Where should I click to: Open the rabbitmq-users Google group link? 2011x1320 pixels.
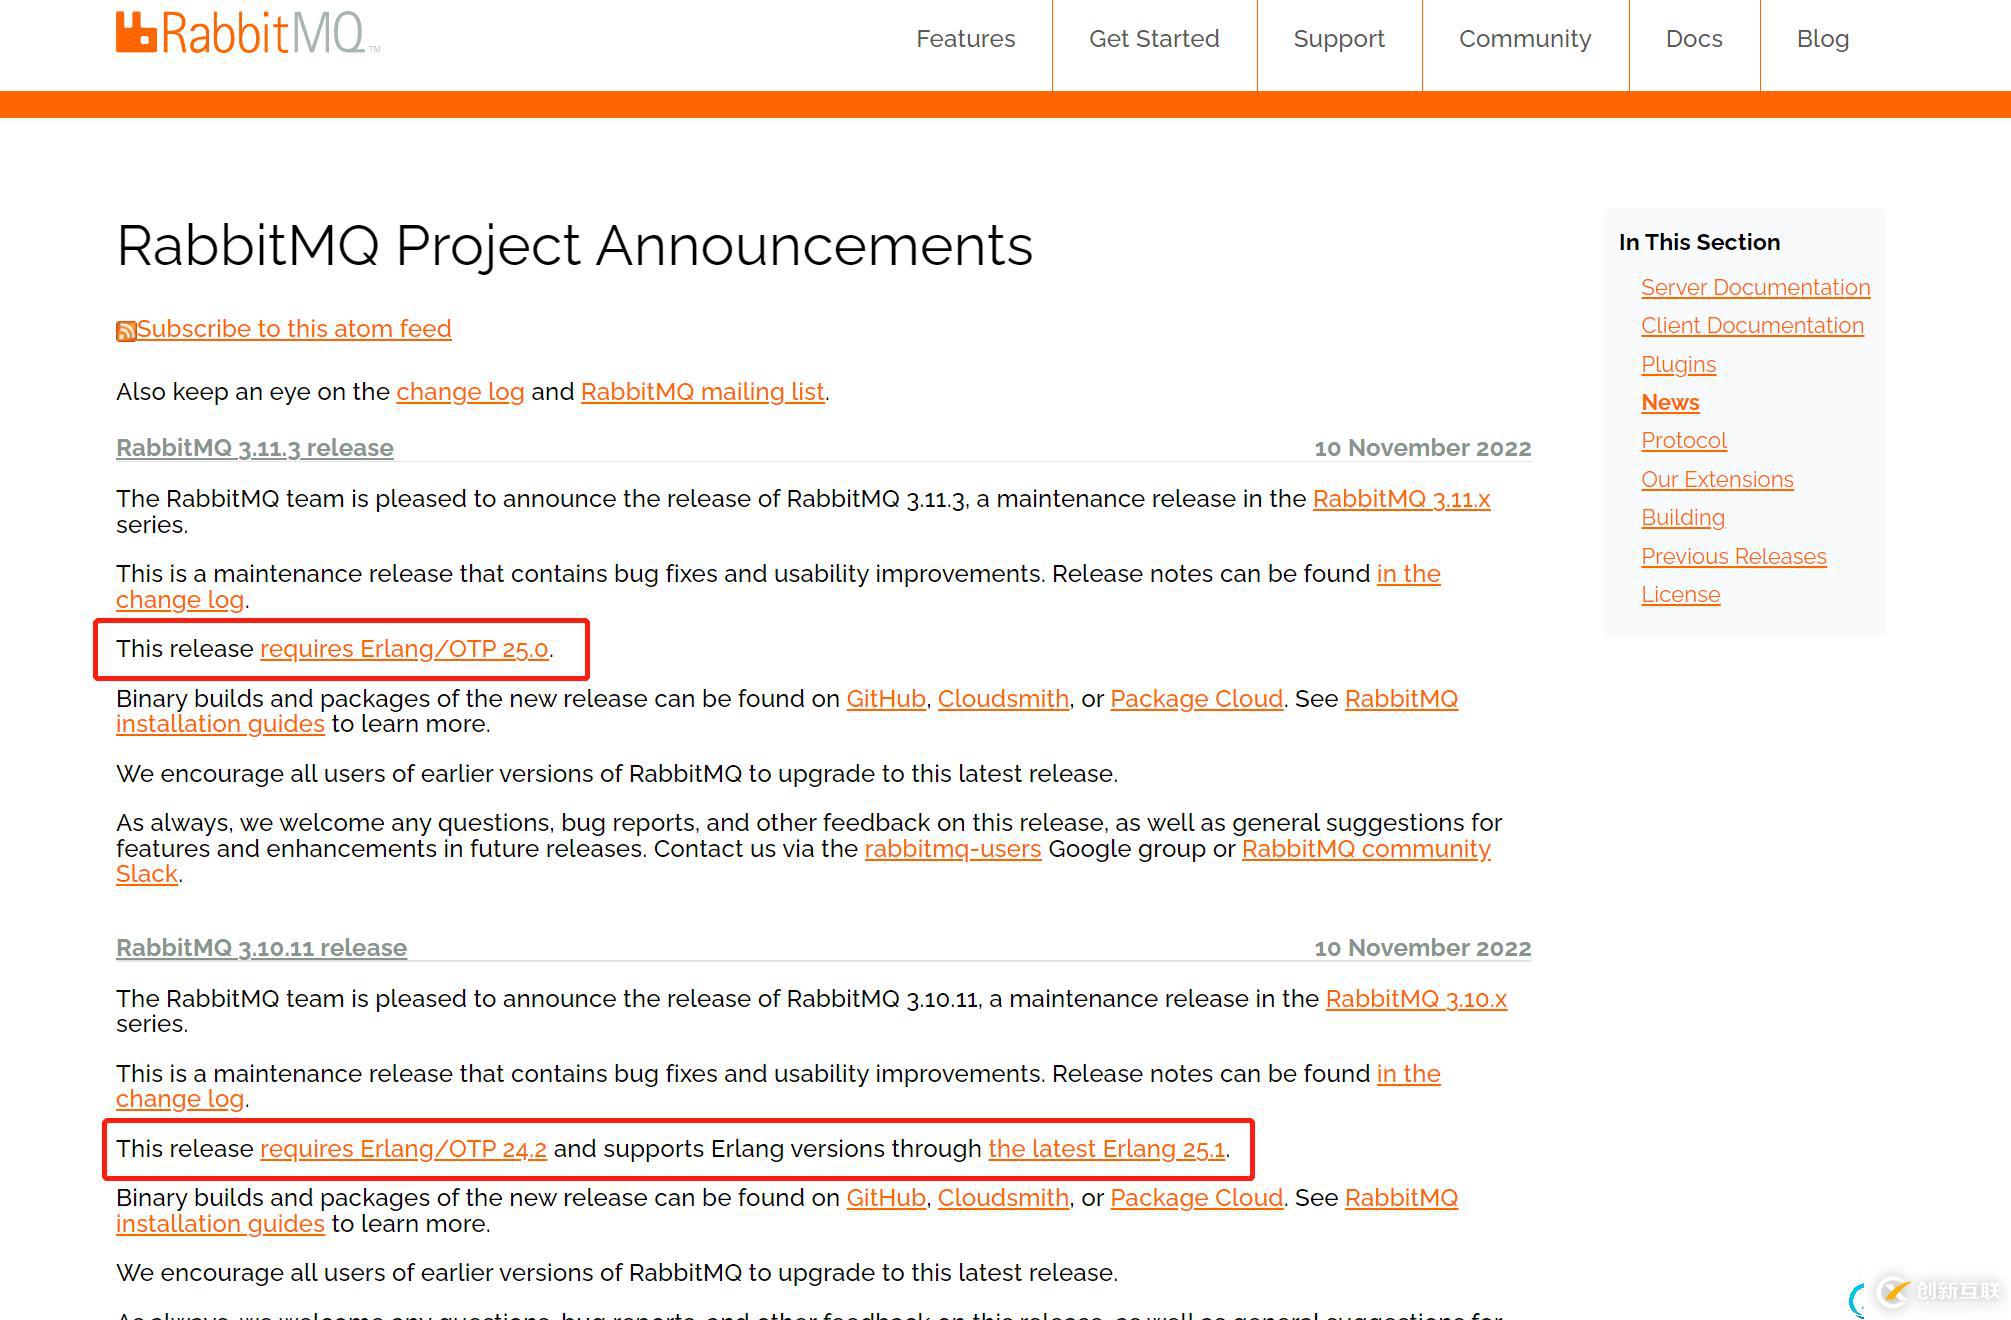click(952, 849)
